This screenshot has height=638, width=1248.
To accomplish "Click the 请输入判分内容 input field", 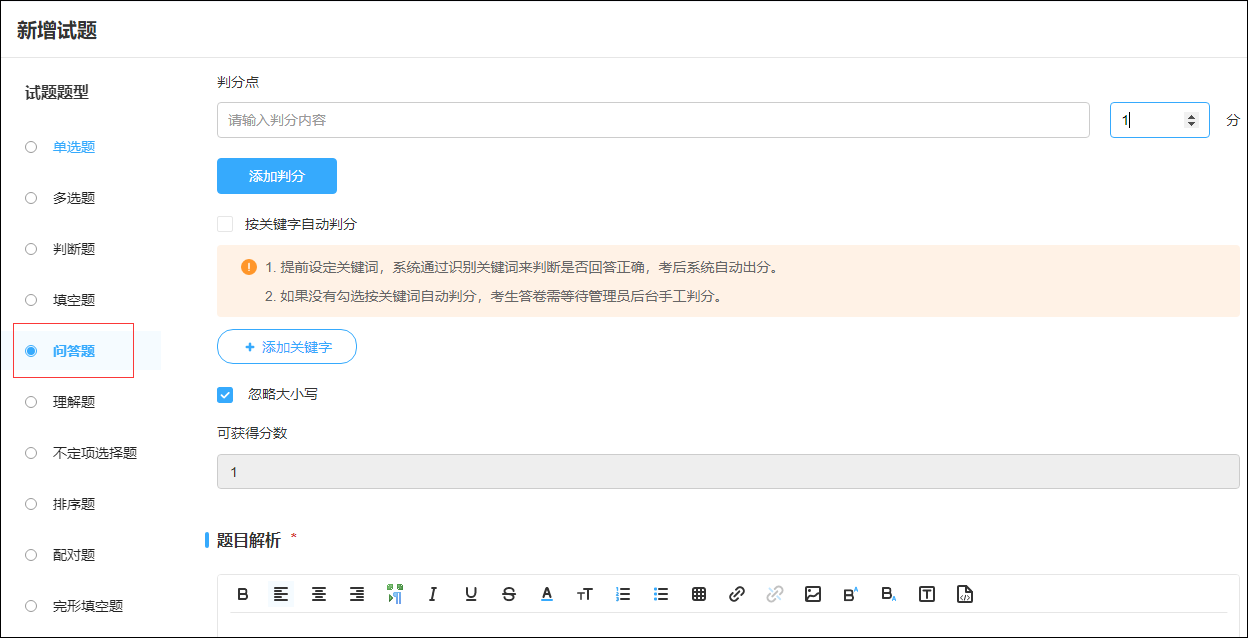I will point(653,120).
